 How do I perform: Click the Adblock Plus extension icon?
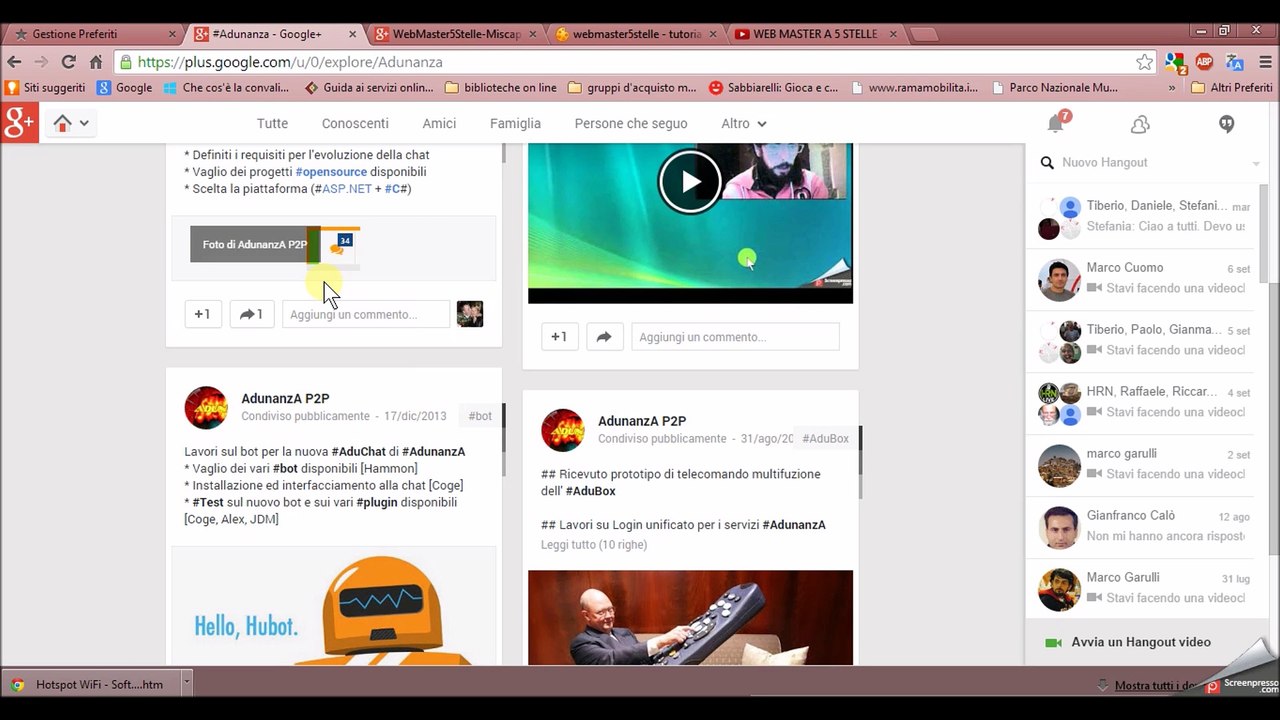click(x=1204, y=62)
